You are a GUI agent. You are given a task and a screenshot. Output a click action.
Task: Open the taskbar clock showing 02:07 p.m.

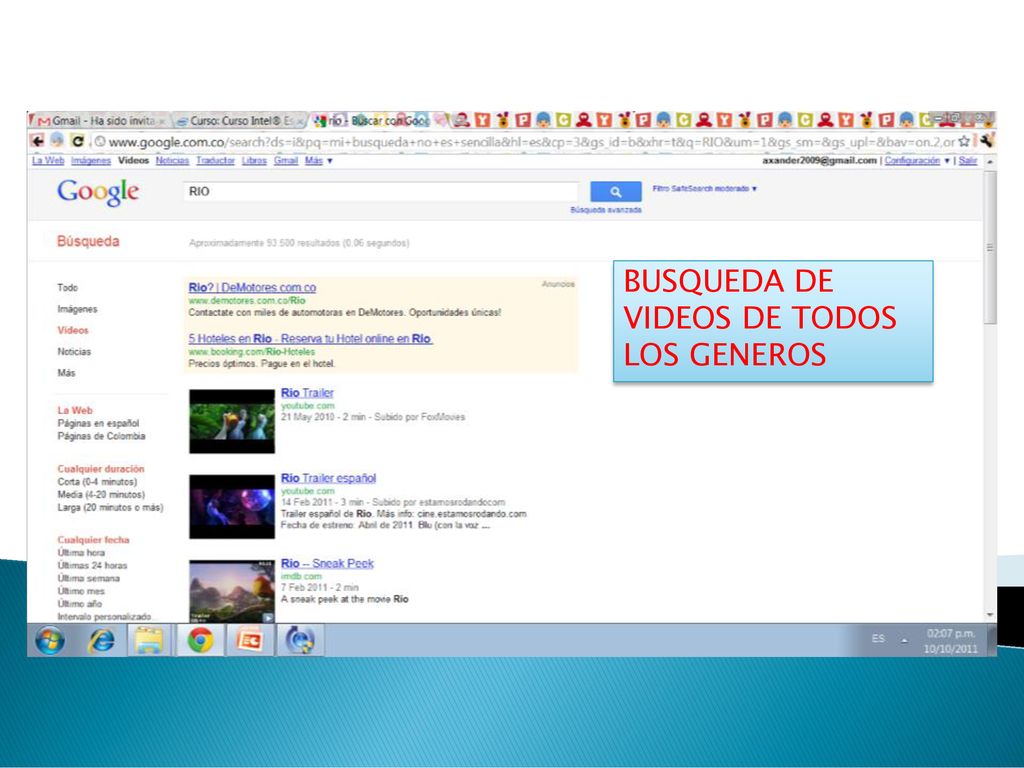coord(951,641)
